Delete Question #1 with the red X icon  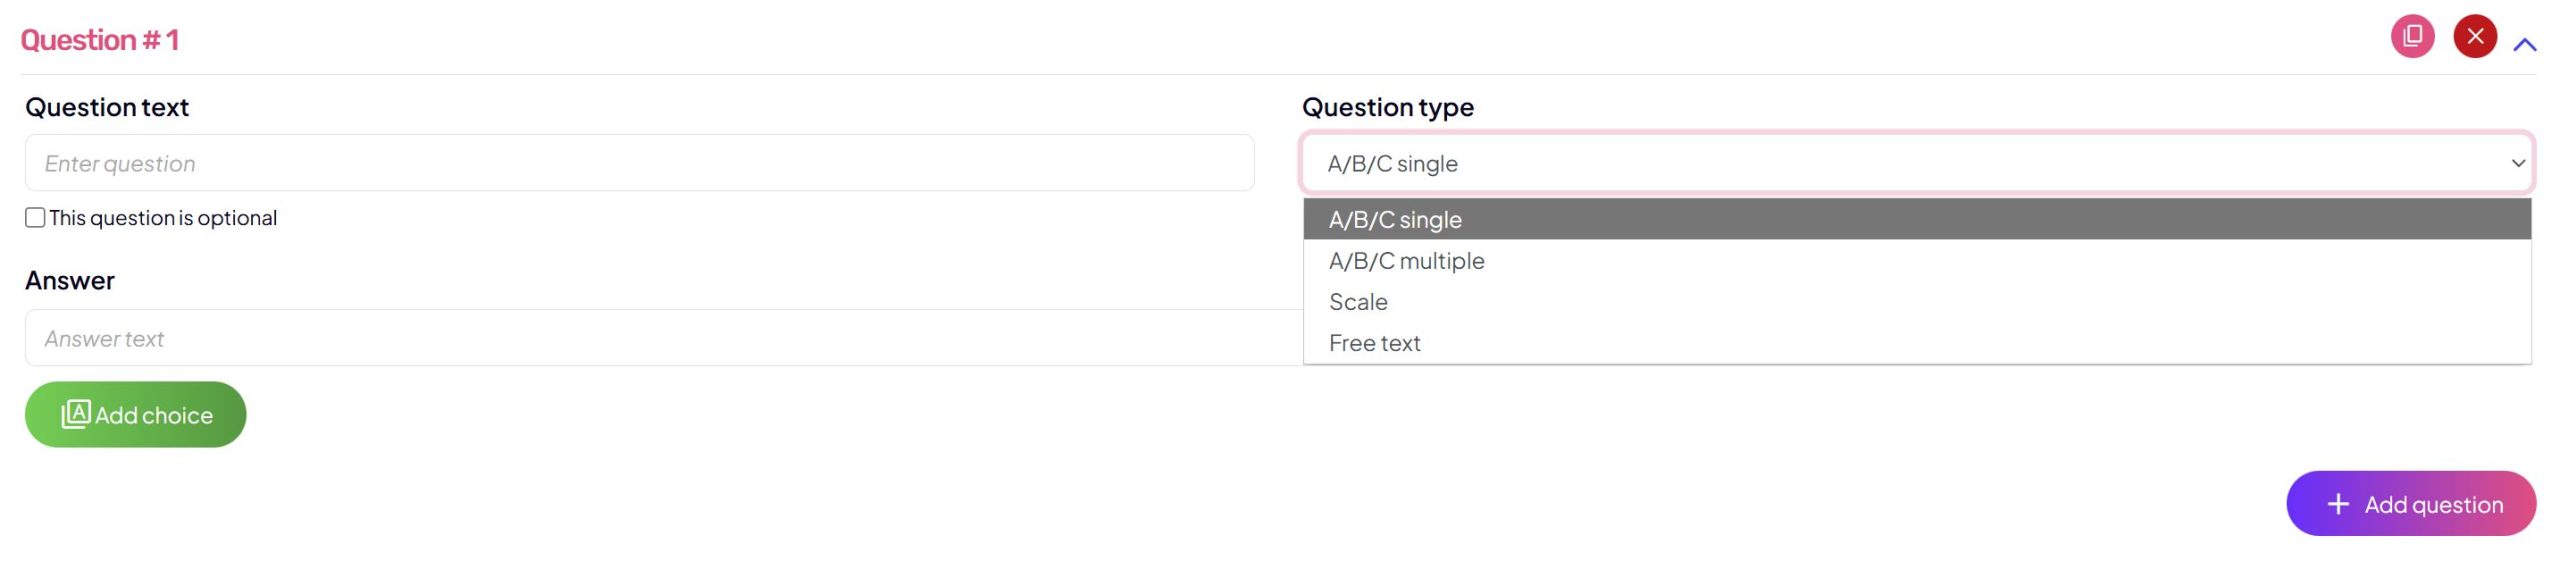2474,37
